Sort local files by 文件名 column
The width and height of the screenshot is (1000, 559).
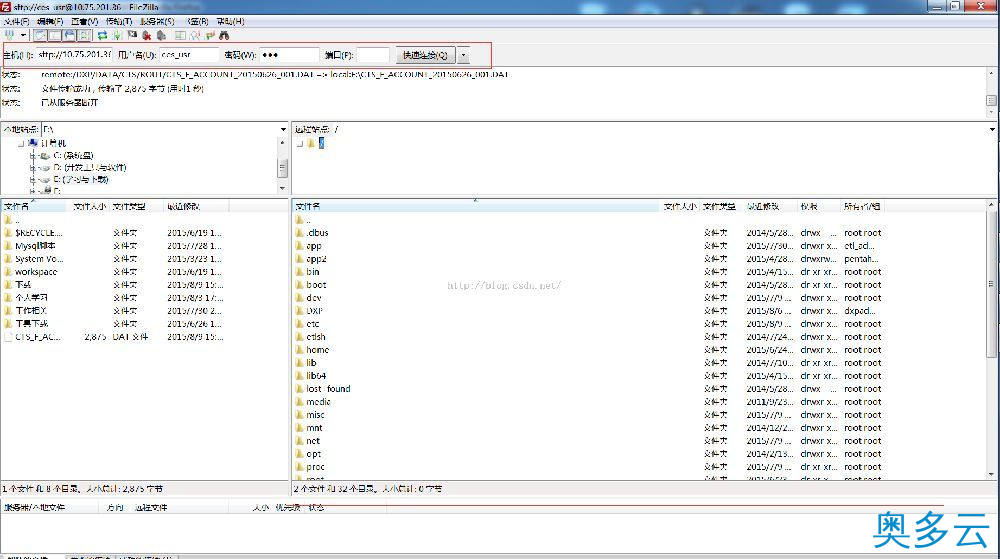coord(34,207)
